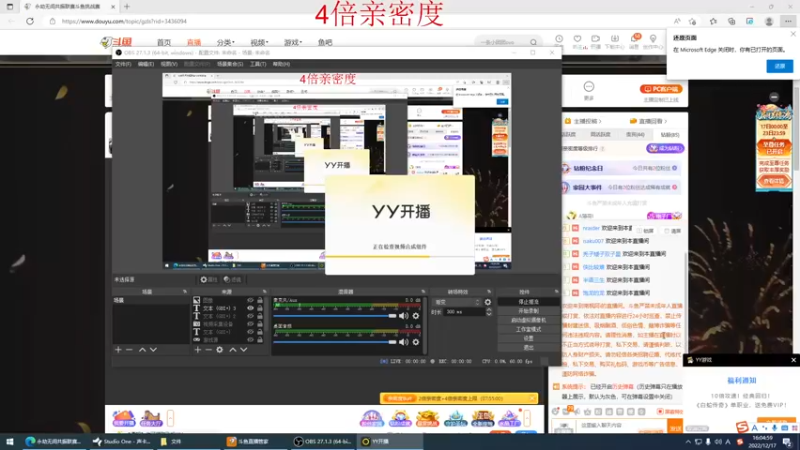Toggle visibility of text source 3
This screenshot has height=450, width=800.
point(250,308)
